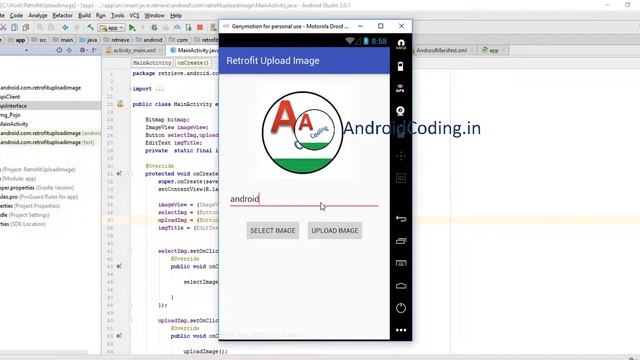Click the Genymotion recent apps button
Screen dimensions: 640x360
point(401,241)
